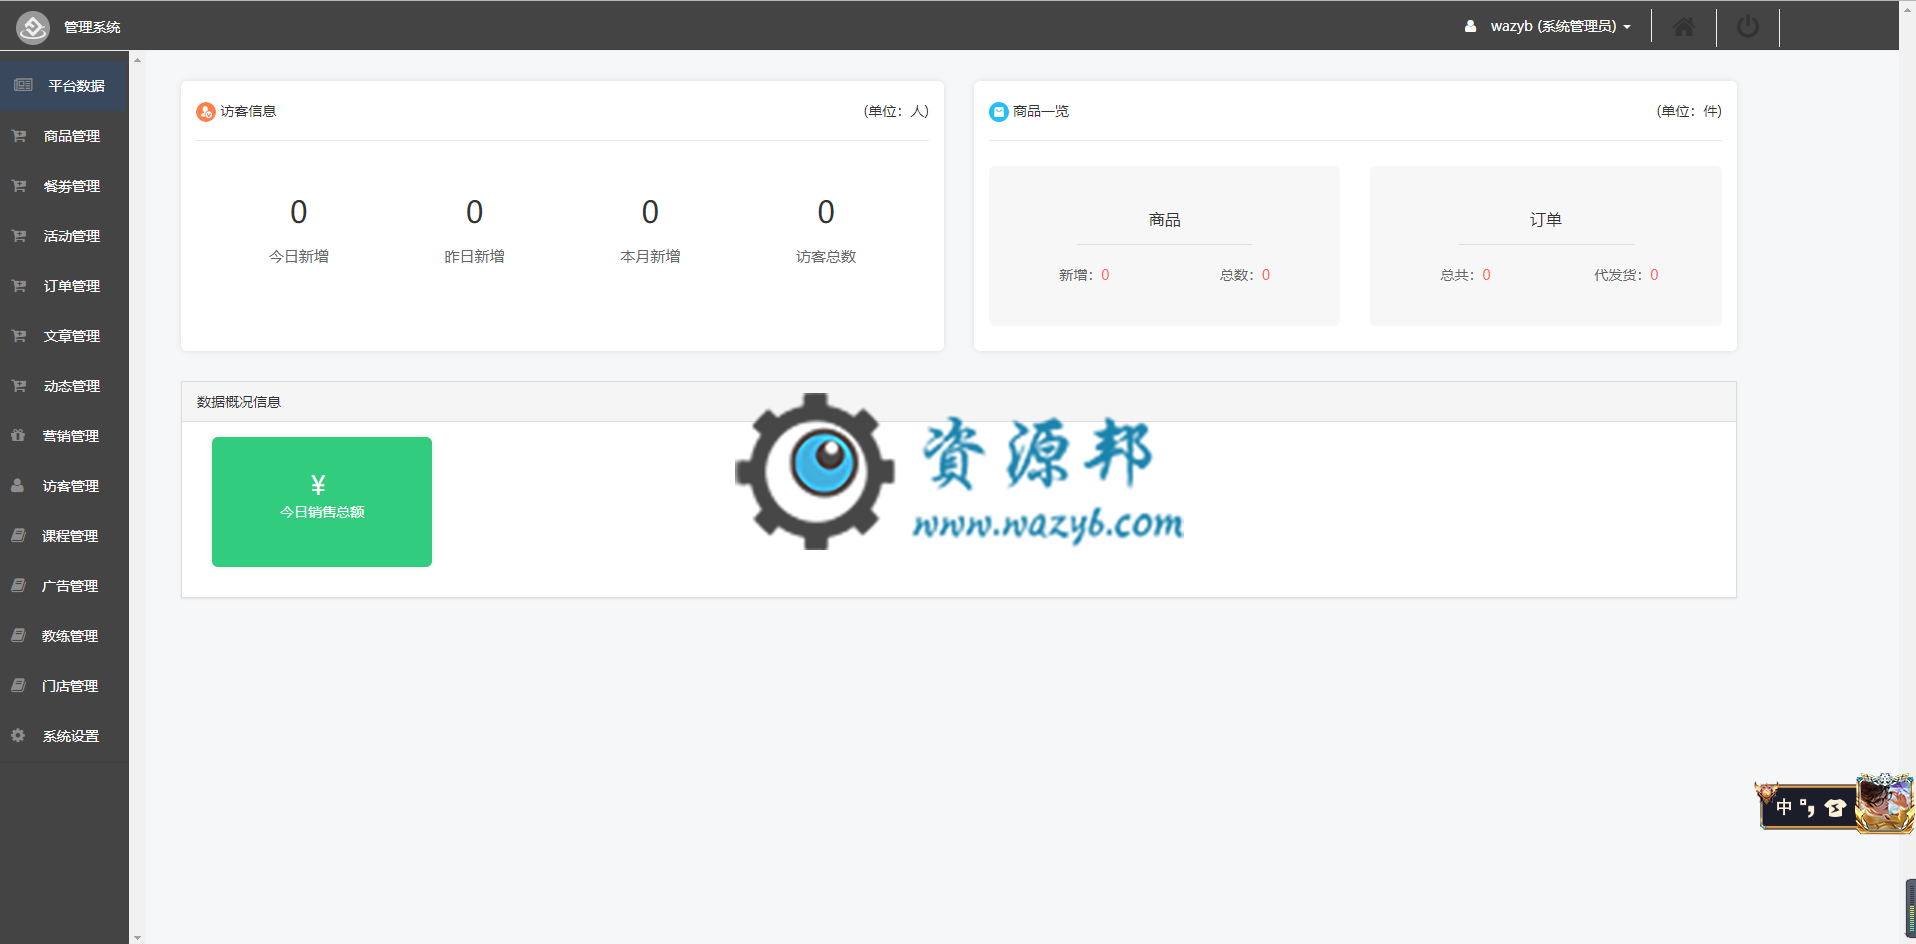Click the blue 商品一览 panel icon

click(x=998, y=112)
